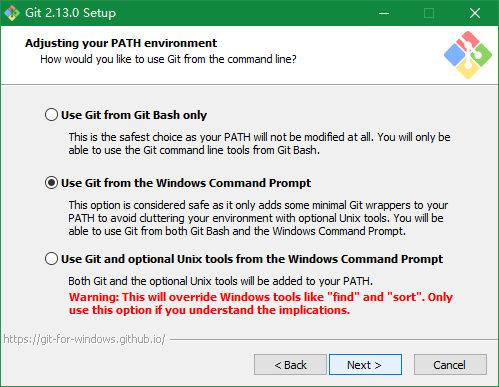Close the Git 2.13.0 Setup window
Viewport: 499px width, 387px height.
pos(475,13)
